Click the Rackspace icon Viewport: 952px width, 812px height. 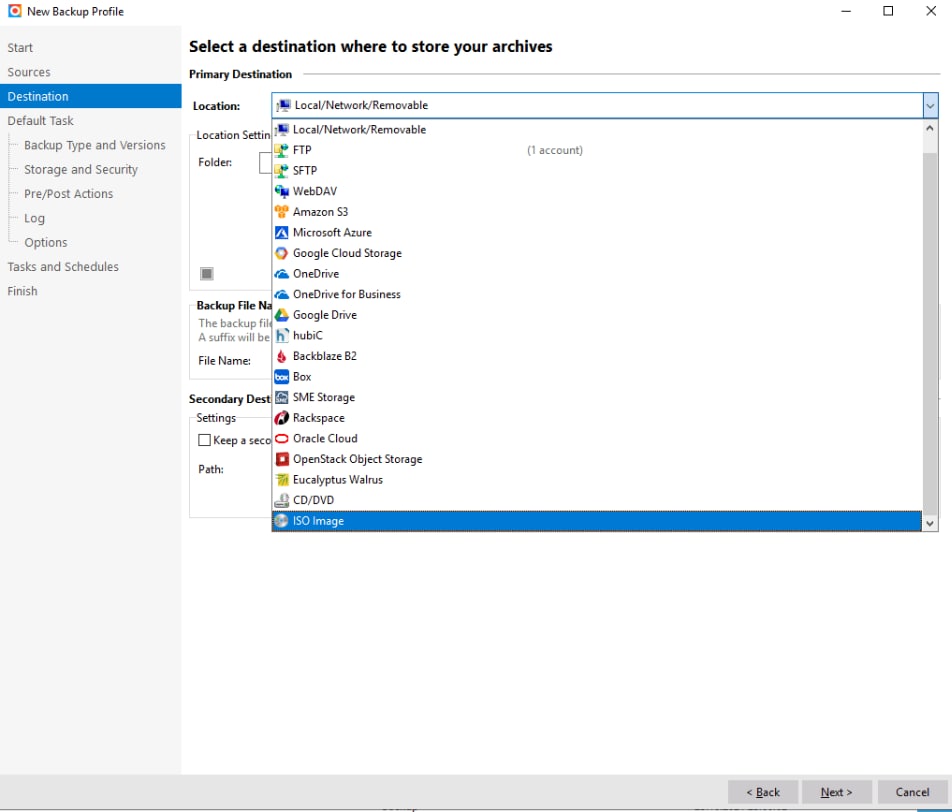click(x=282, y=418)
